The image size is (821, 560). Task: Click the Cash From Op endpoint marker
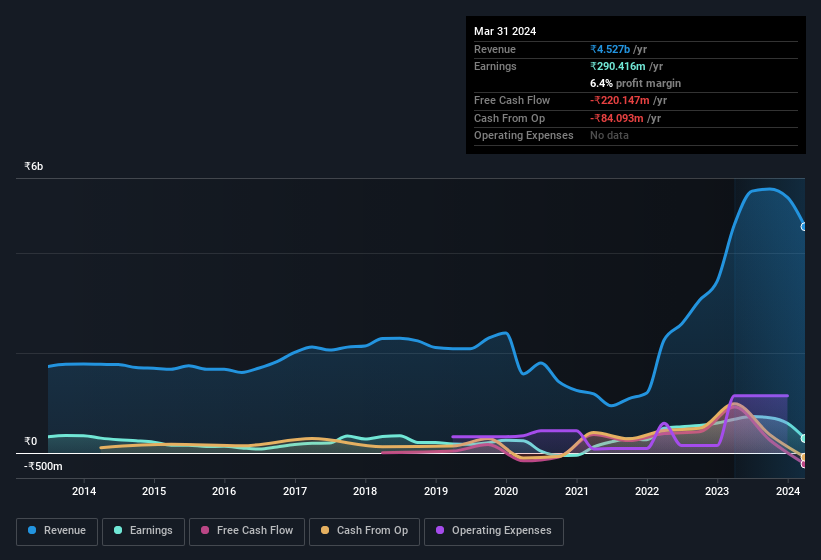click(x=804, y=457)
